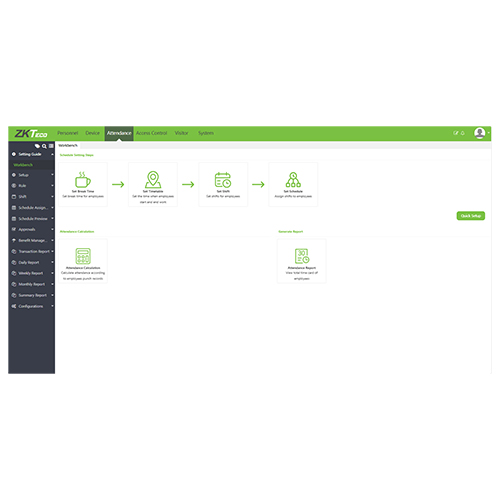Screen dimensions: 500x500
Task: Click the Configurations gears icon
Action: [14, 306]
